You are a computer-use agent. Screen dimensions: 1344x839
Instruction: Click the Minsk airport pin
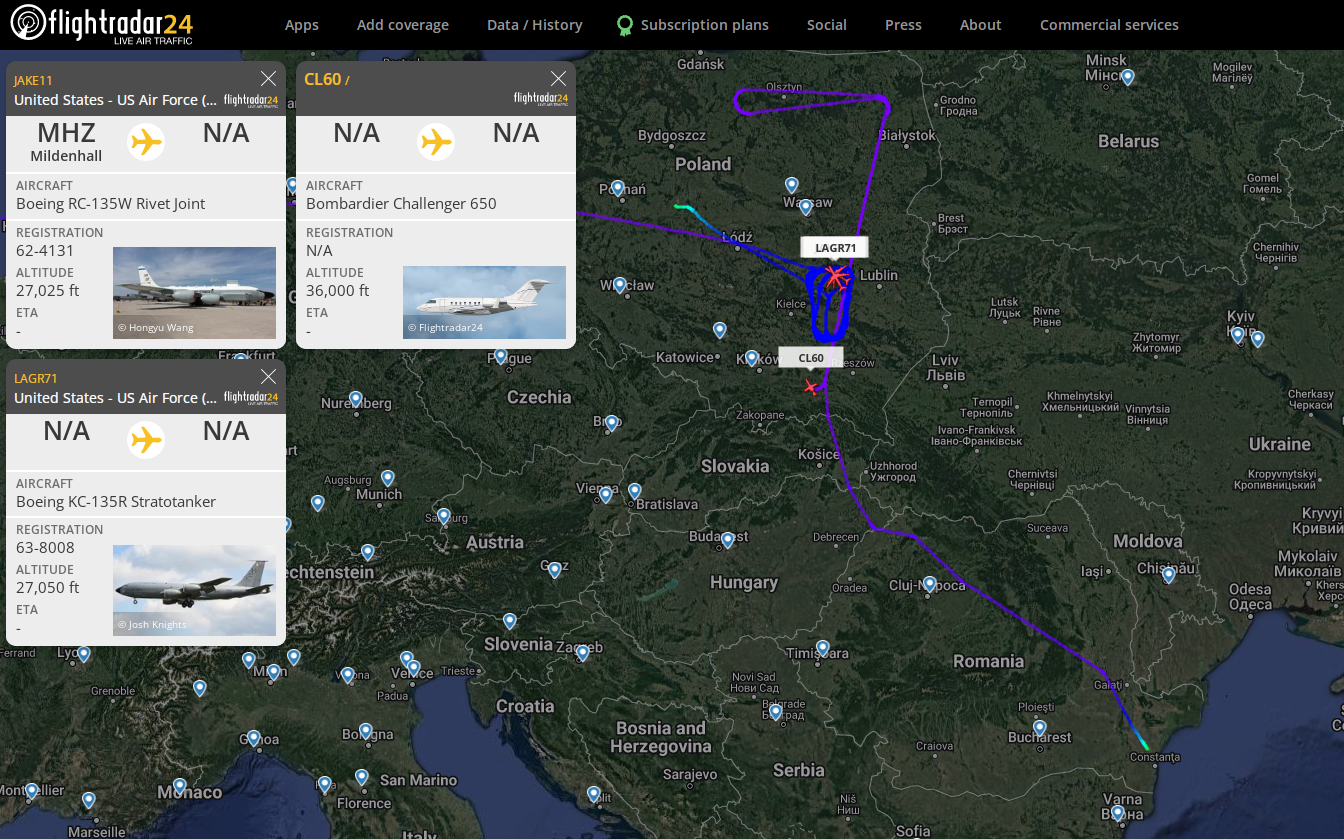[1127, 77]
